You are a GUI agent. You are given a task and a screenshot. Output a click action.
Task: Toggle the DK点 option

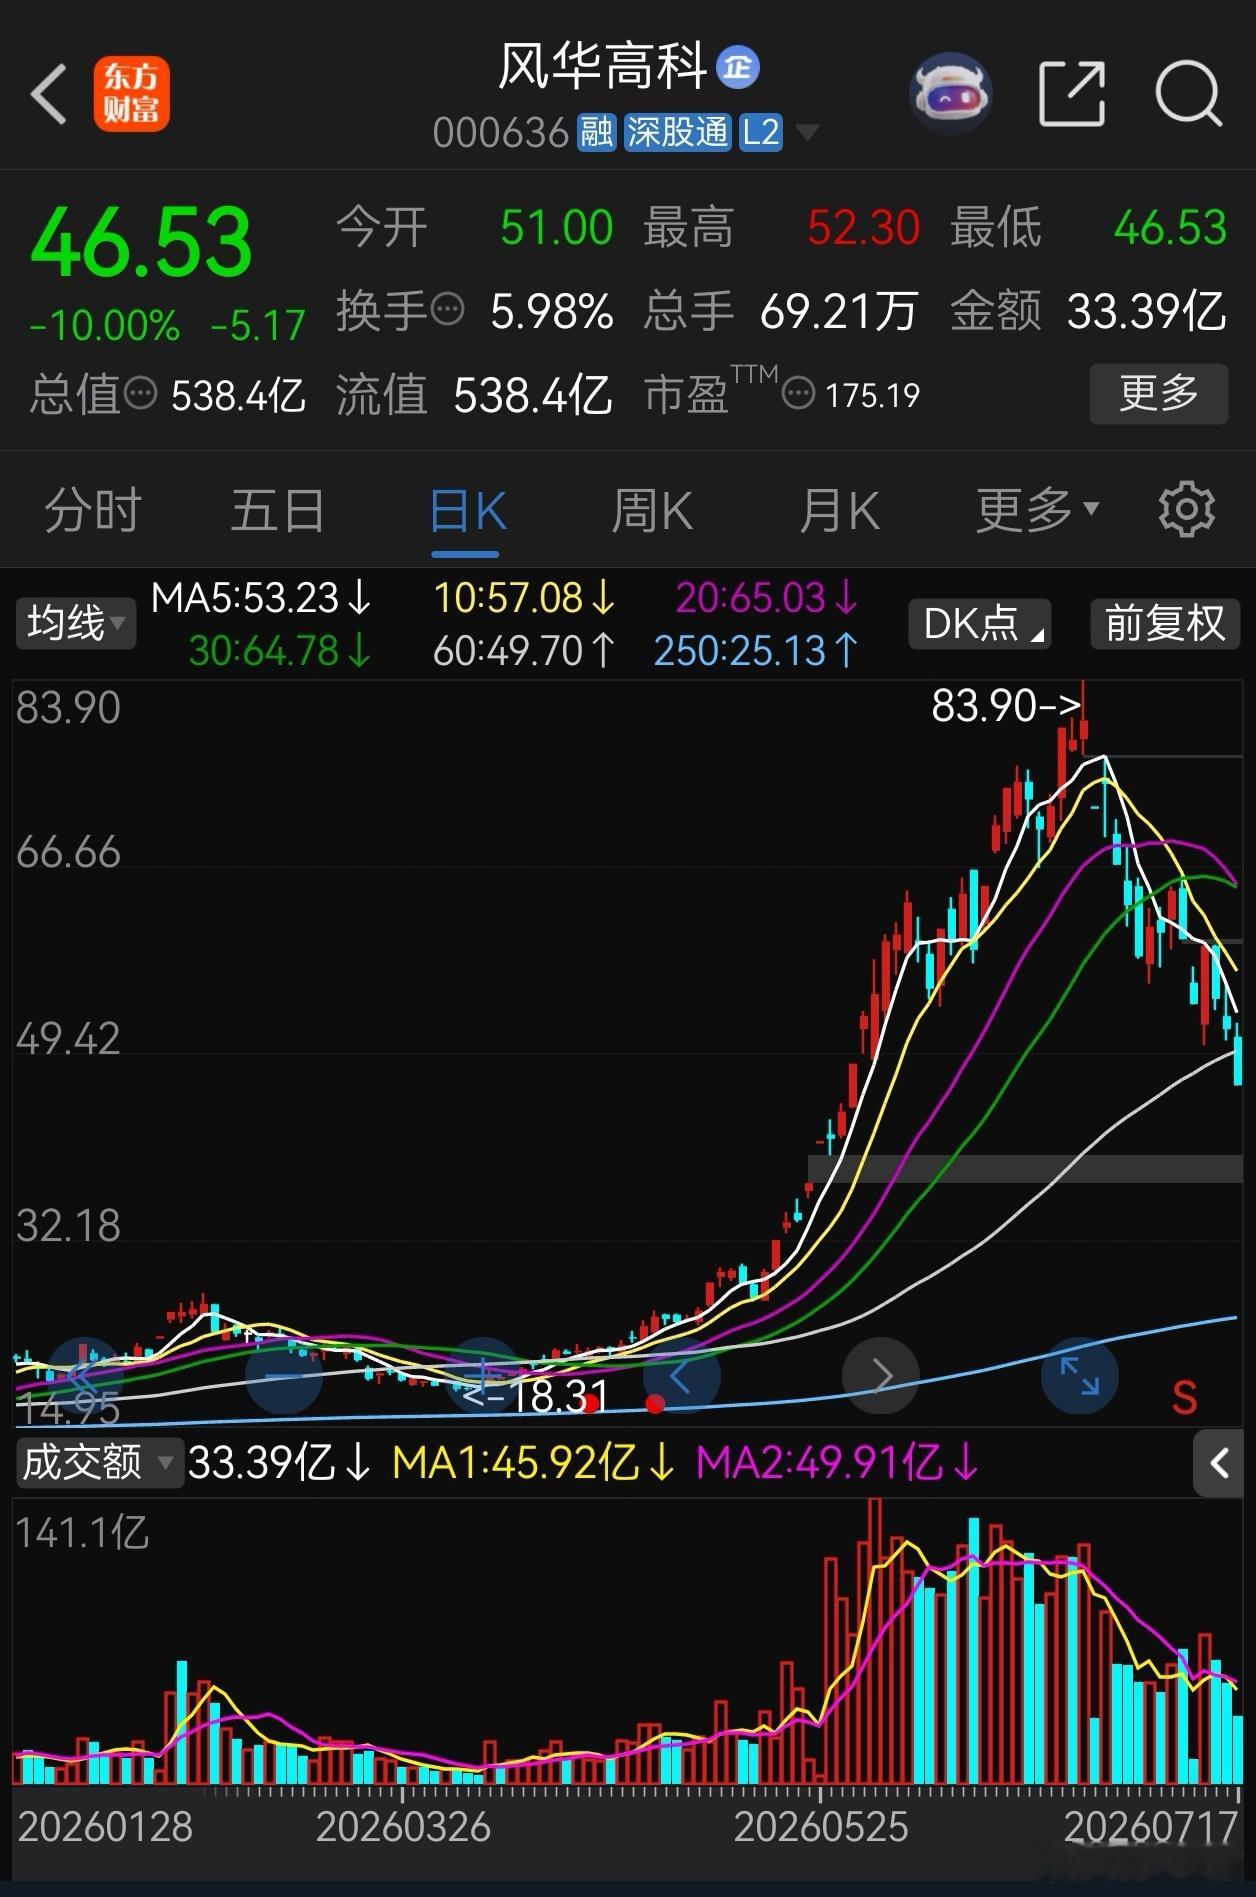pyautogui.click(x=980, y=623)
